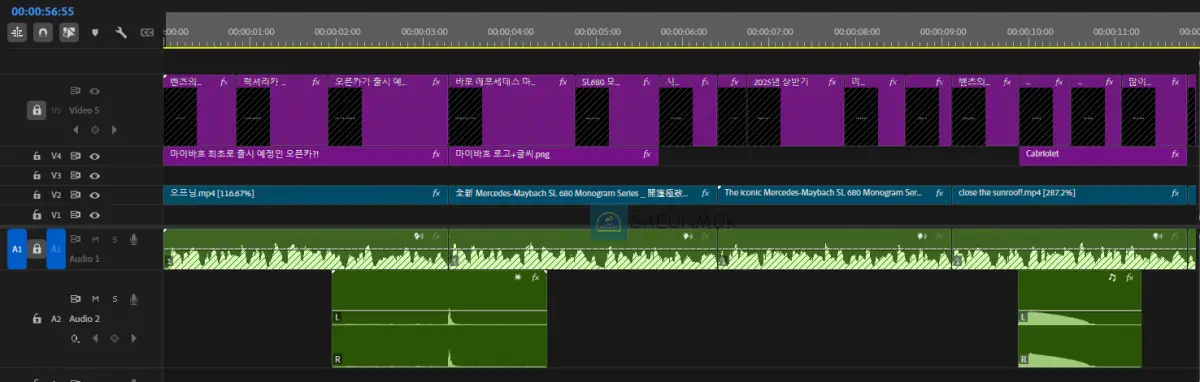The image size is (1200, 382).
Task: Toggle sync lock on V1 track
Action: pyautogui.click(x=76, y=215)
